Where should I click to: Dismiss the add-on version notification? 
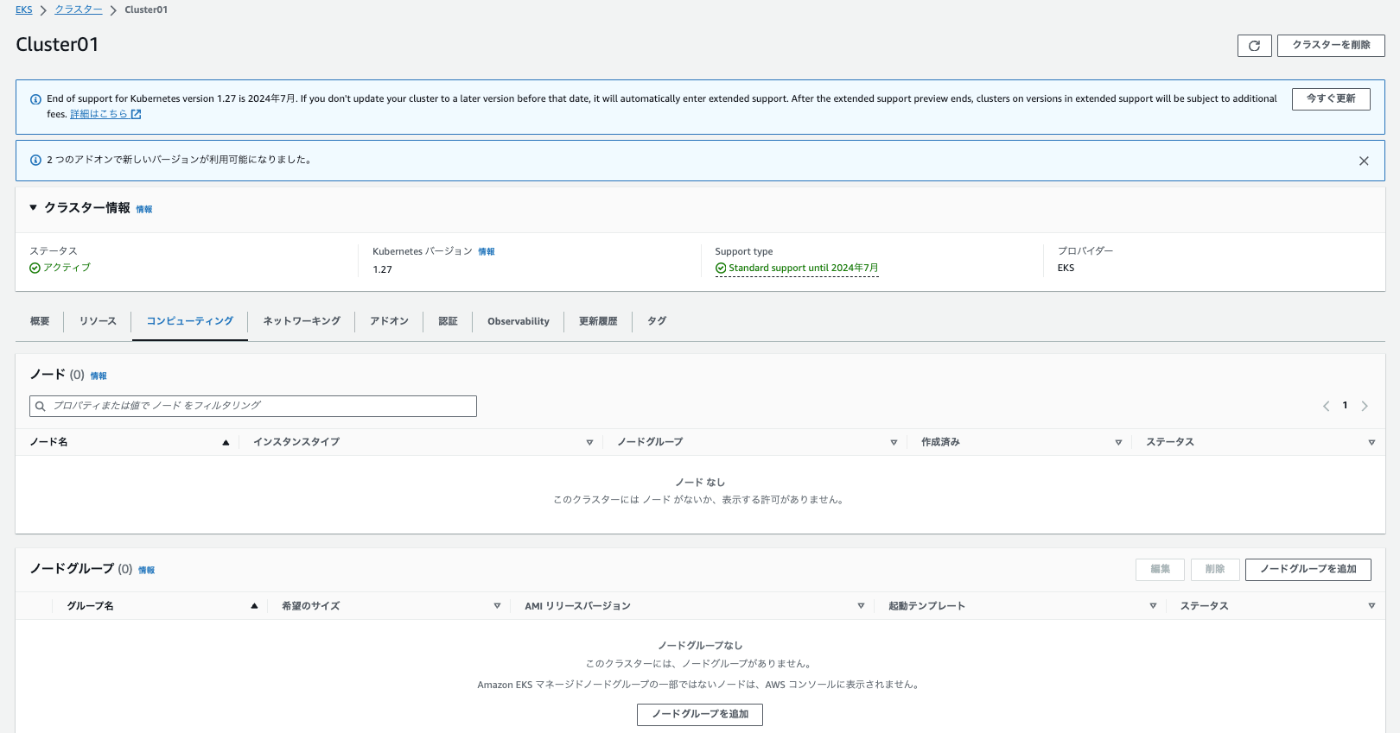click(x=1363, y=160)
